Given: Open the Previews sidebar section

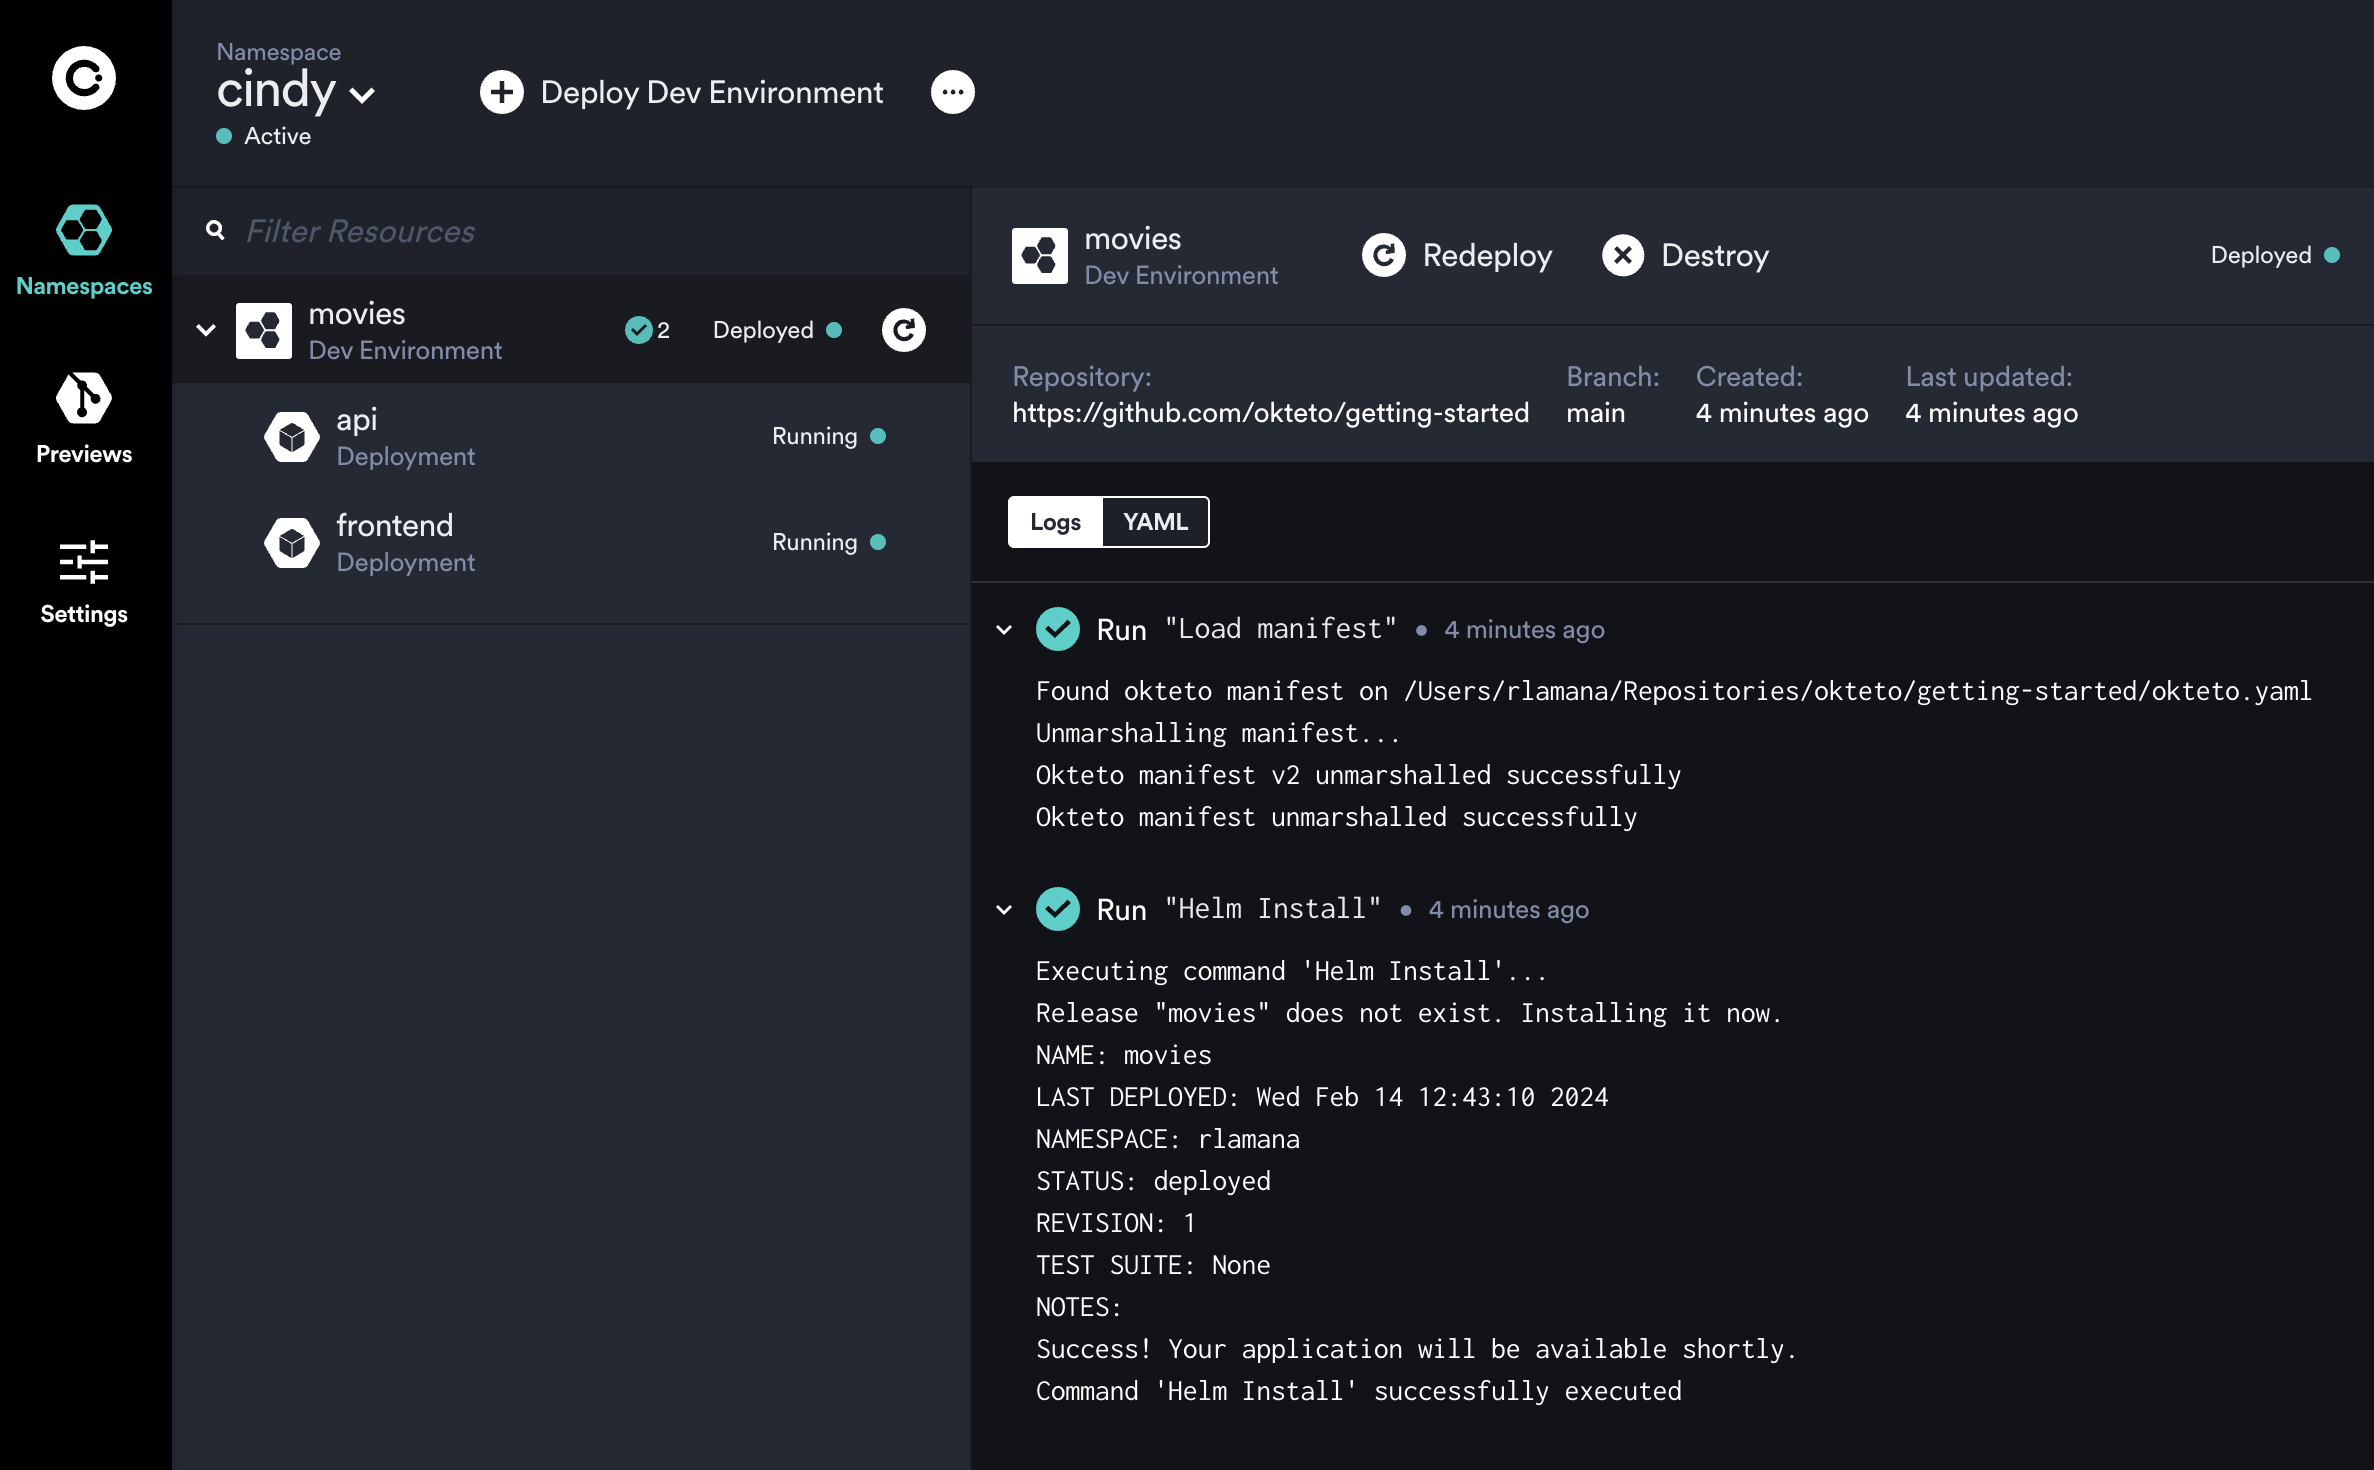Looking at the screenshot, I should click(84, 418).
